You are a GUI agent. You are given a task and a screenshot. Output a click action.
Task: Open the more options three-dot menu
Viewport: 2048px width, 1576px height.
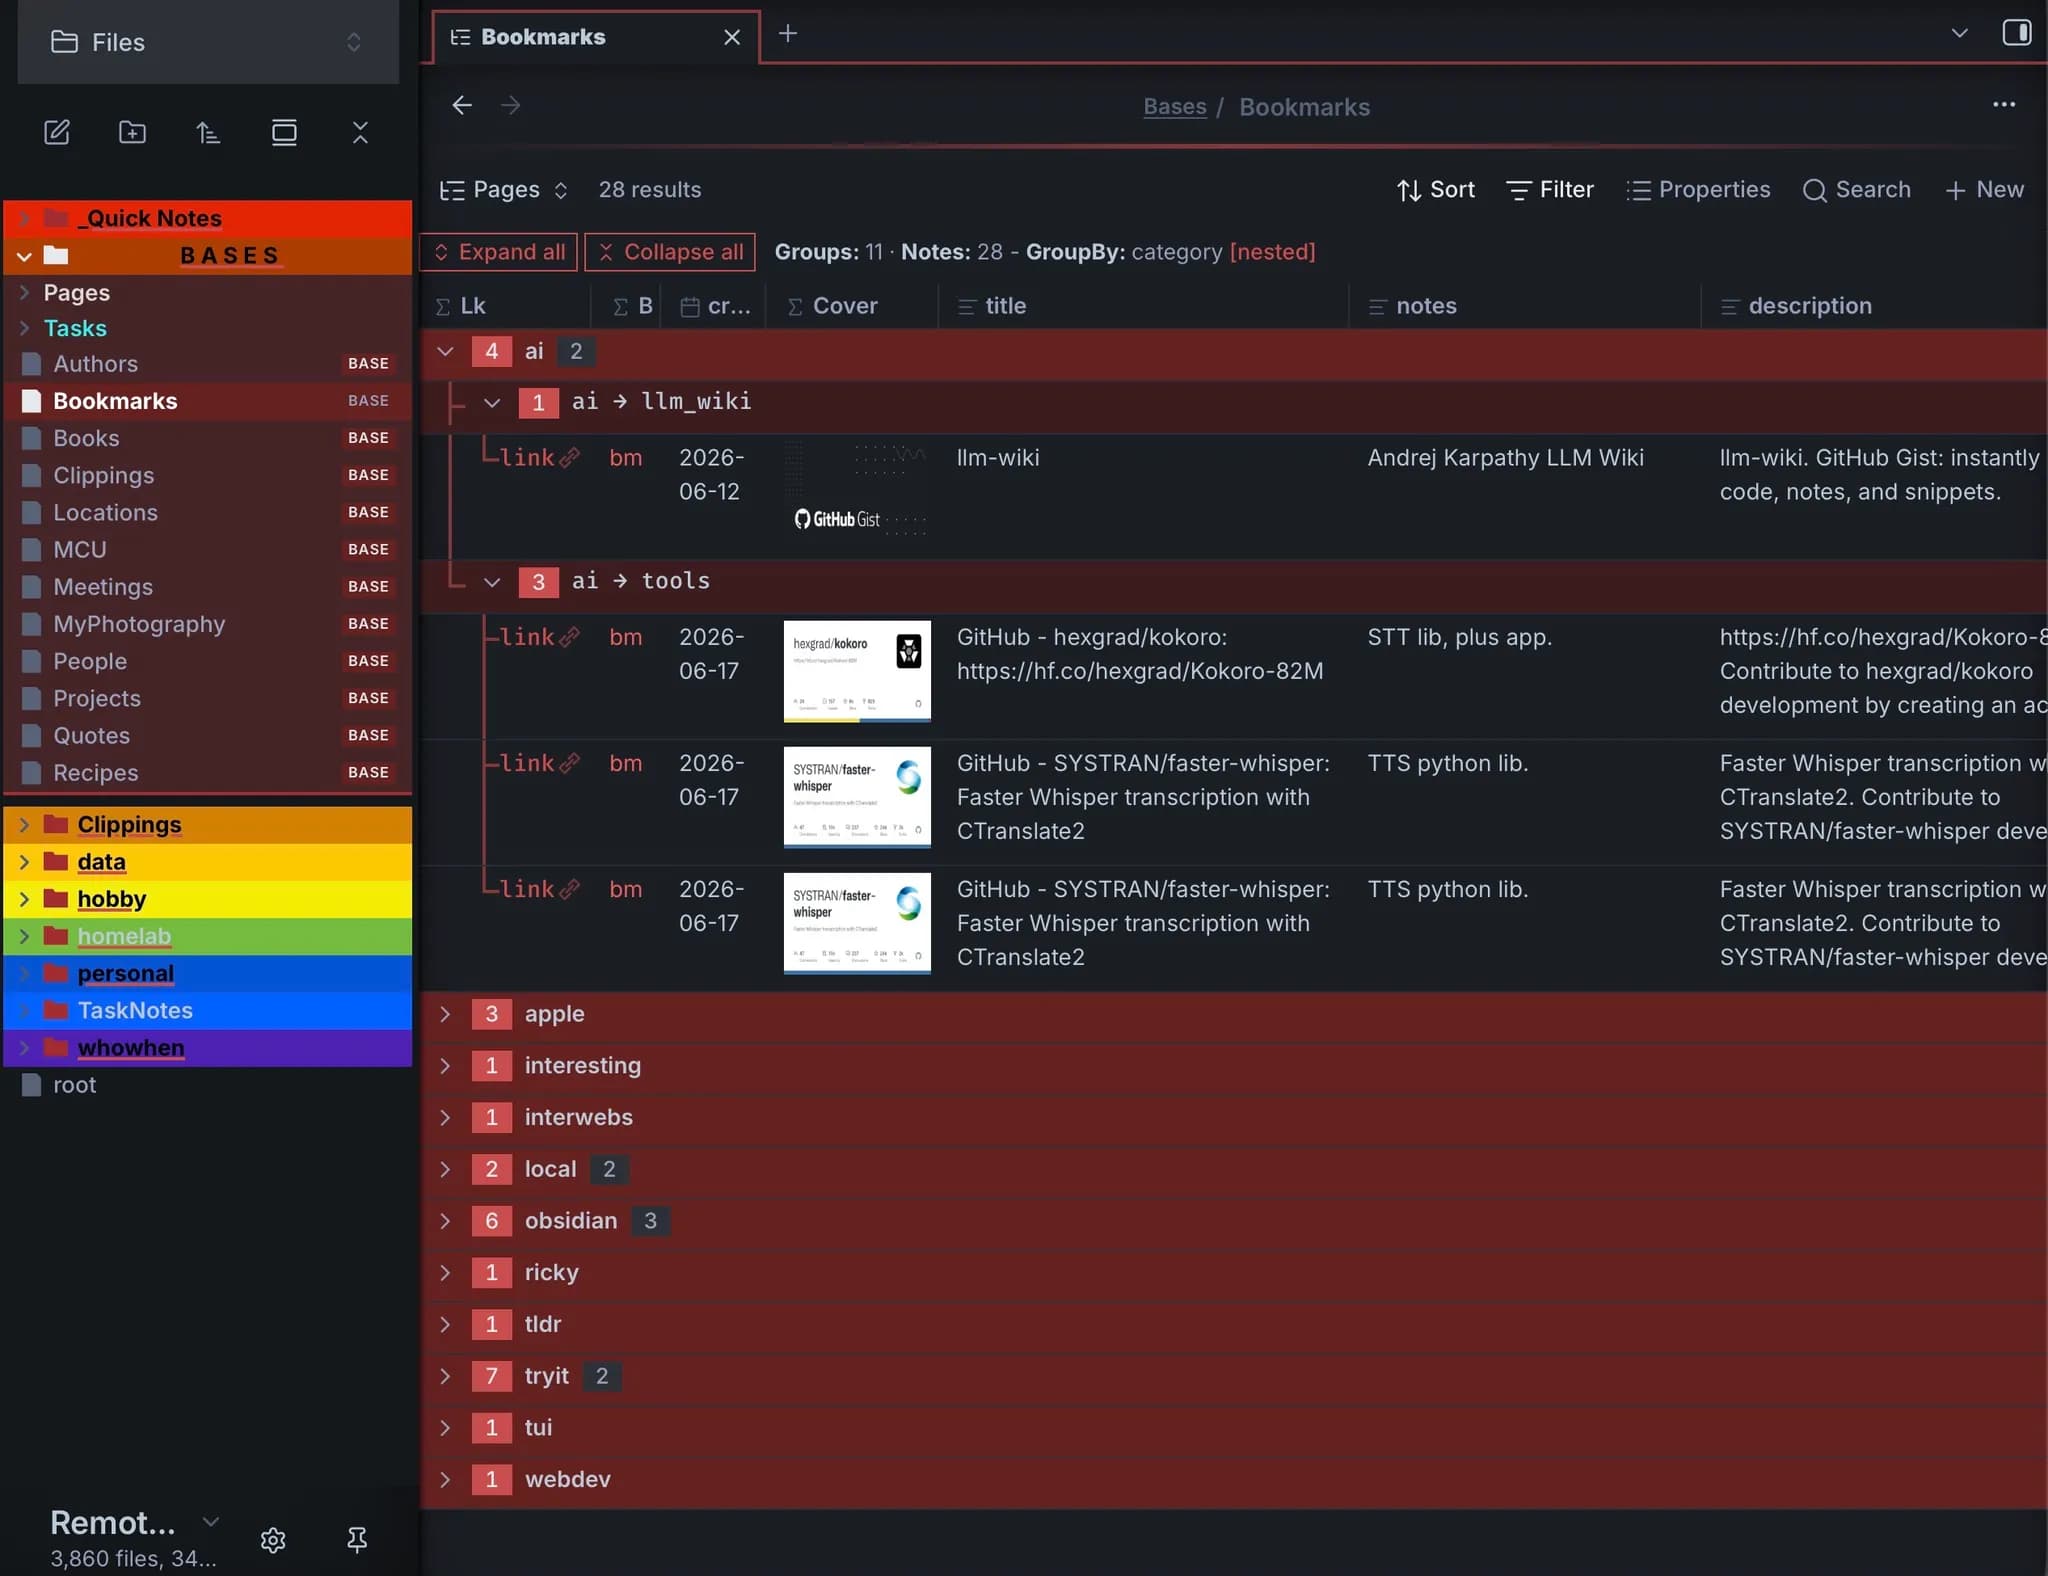tap(2004, 104)
